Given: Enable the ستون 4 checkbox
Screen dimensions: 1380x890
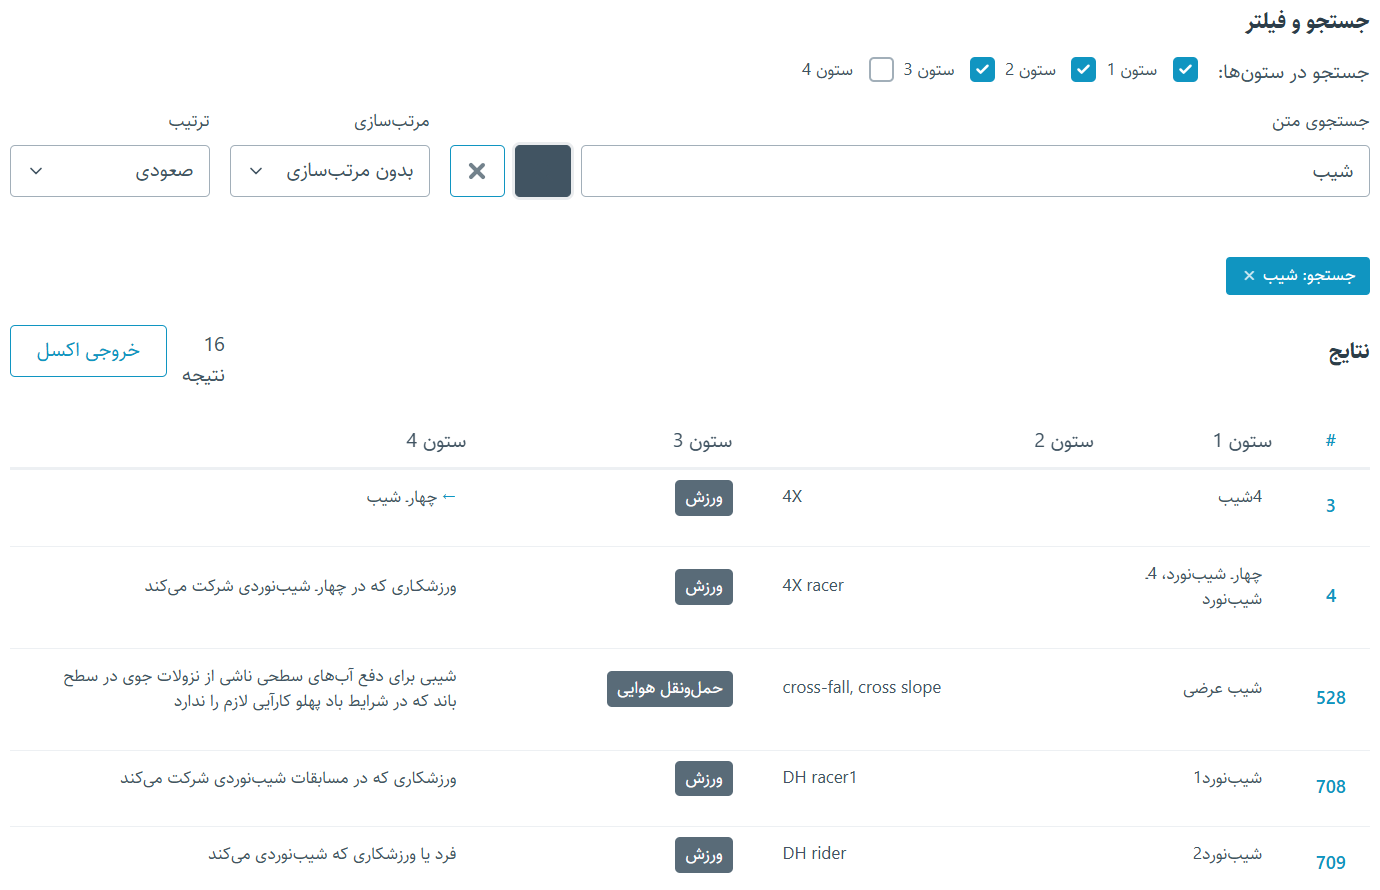Looking at the screenshot, I should [881, 70].
